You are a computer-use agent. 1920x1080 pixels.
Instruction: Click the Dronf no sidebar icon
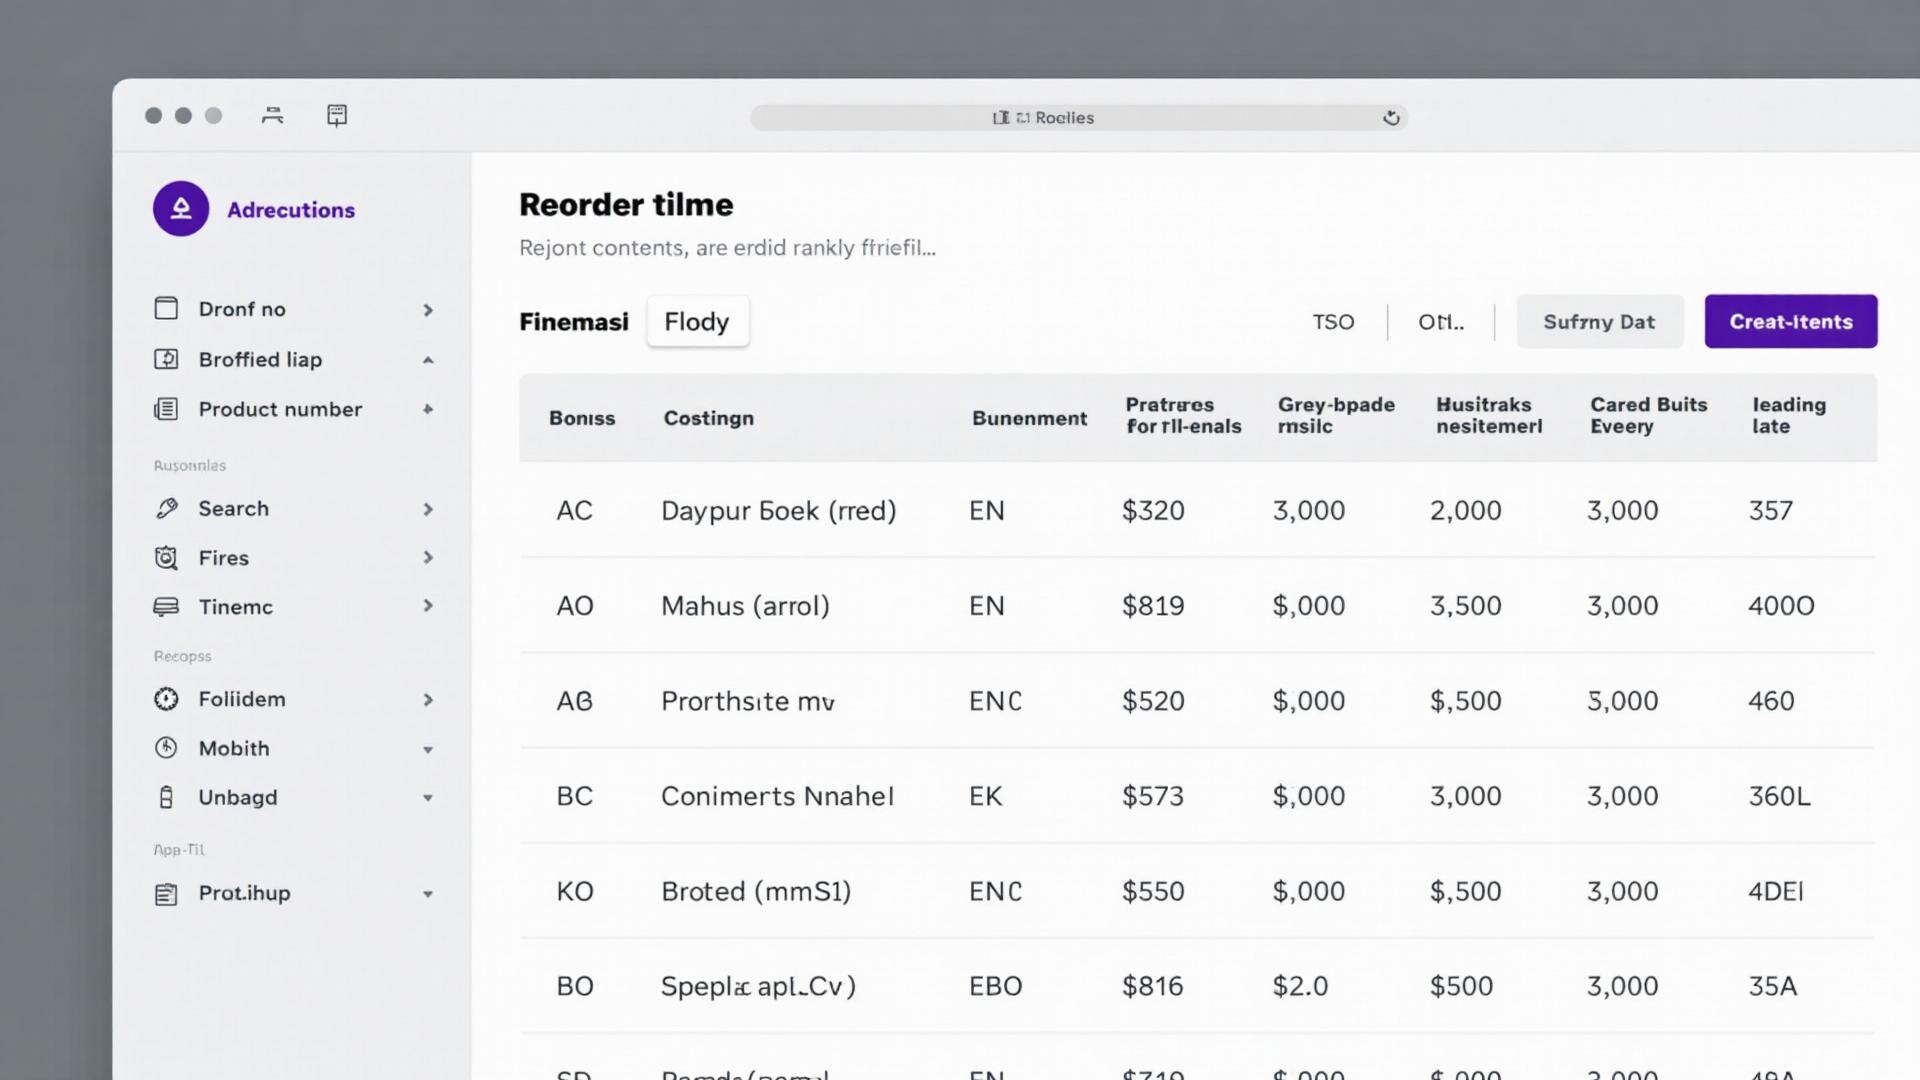166,309
